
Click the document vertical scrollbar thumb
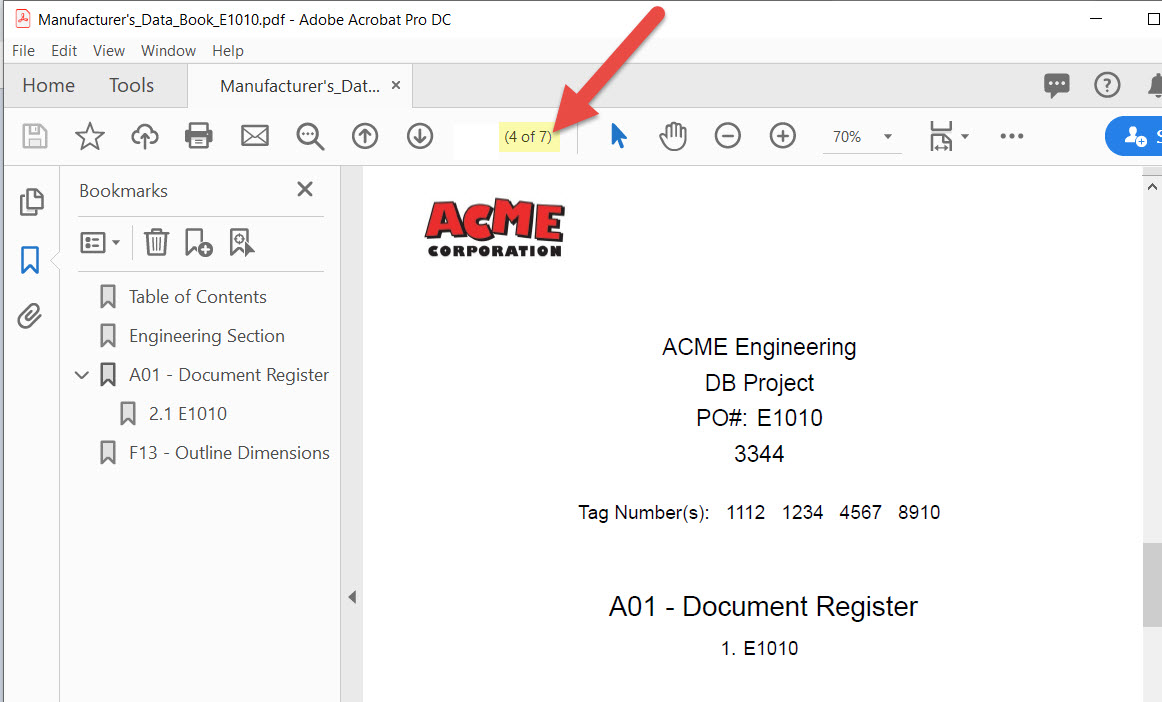[x=1152, y=585]
